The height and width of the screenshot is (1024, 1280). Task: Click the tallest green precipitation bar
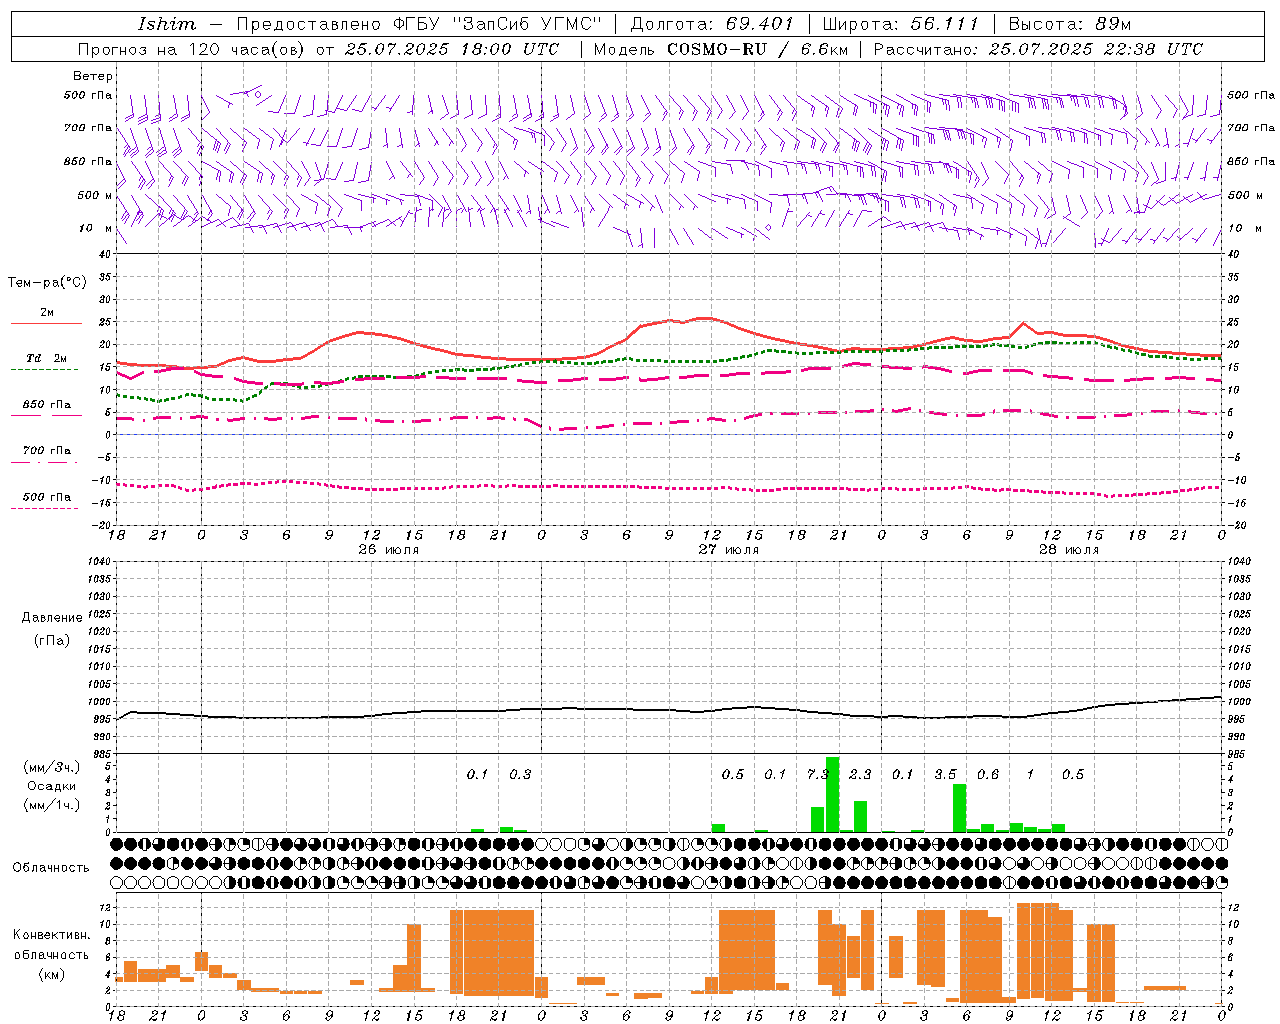pyautogui.click(x=832, y=795)
